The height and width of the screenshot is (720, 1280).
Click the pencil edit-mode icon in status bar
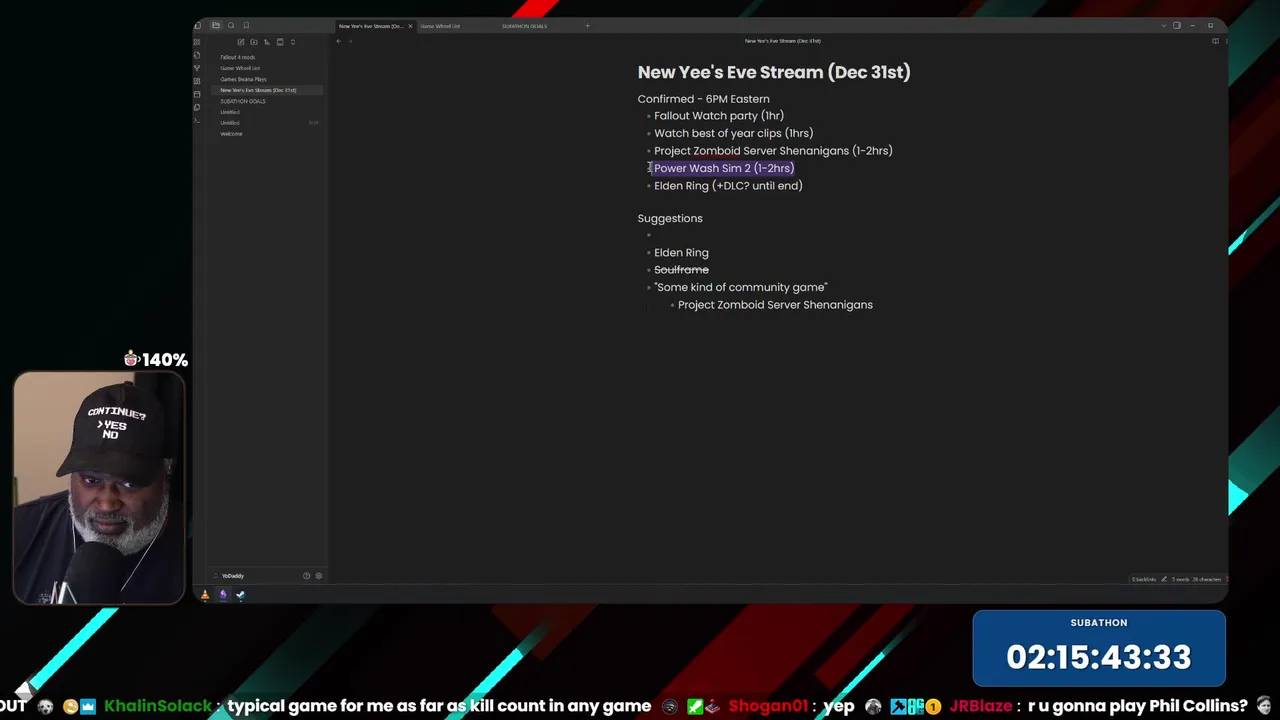tap(1163, 579)
